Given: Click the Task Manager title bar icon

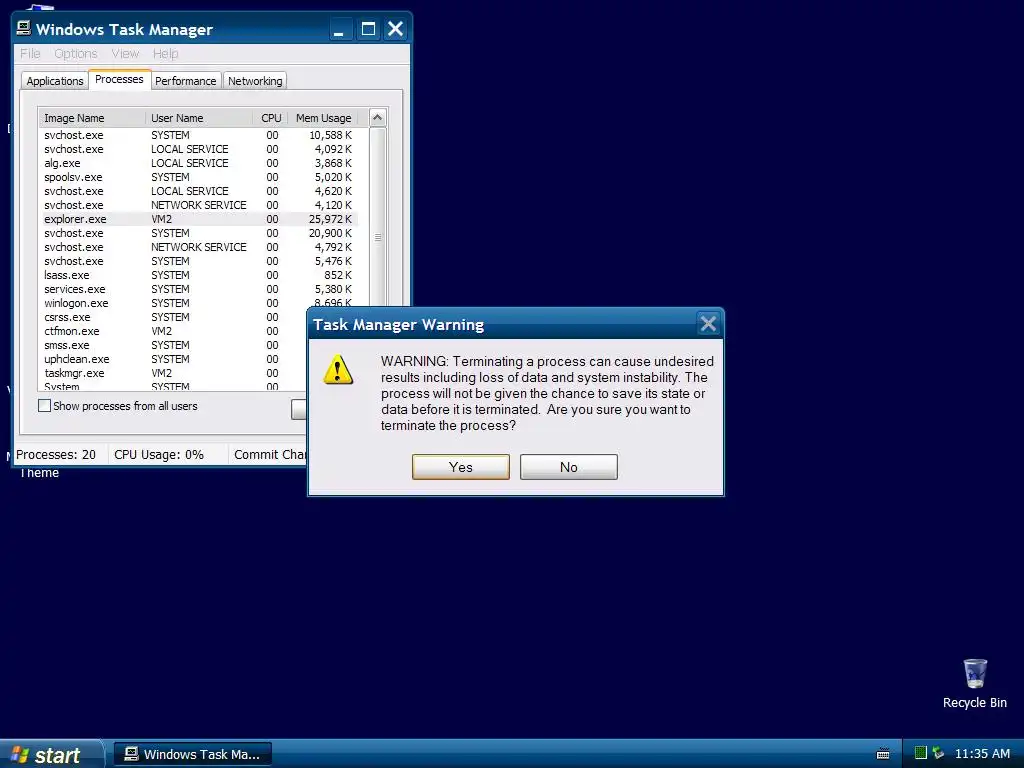Looking at the screenshot, I should [x=24, y=28].
